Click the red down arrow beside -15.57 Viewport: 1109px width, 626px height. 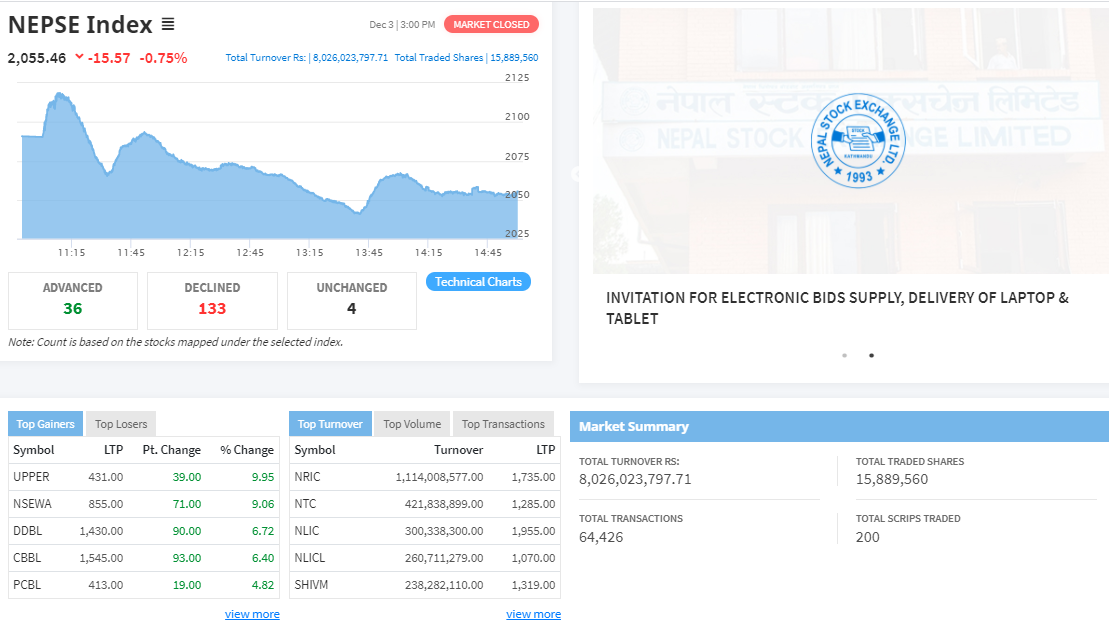pyautogui.click(x=79, y=57)
